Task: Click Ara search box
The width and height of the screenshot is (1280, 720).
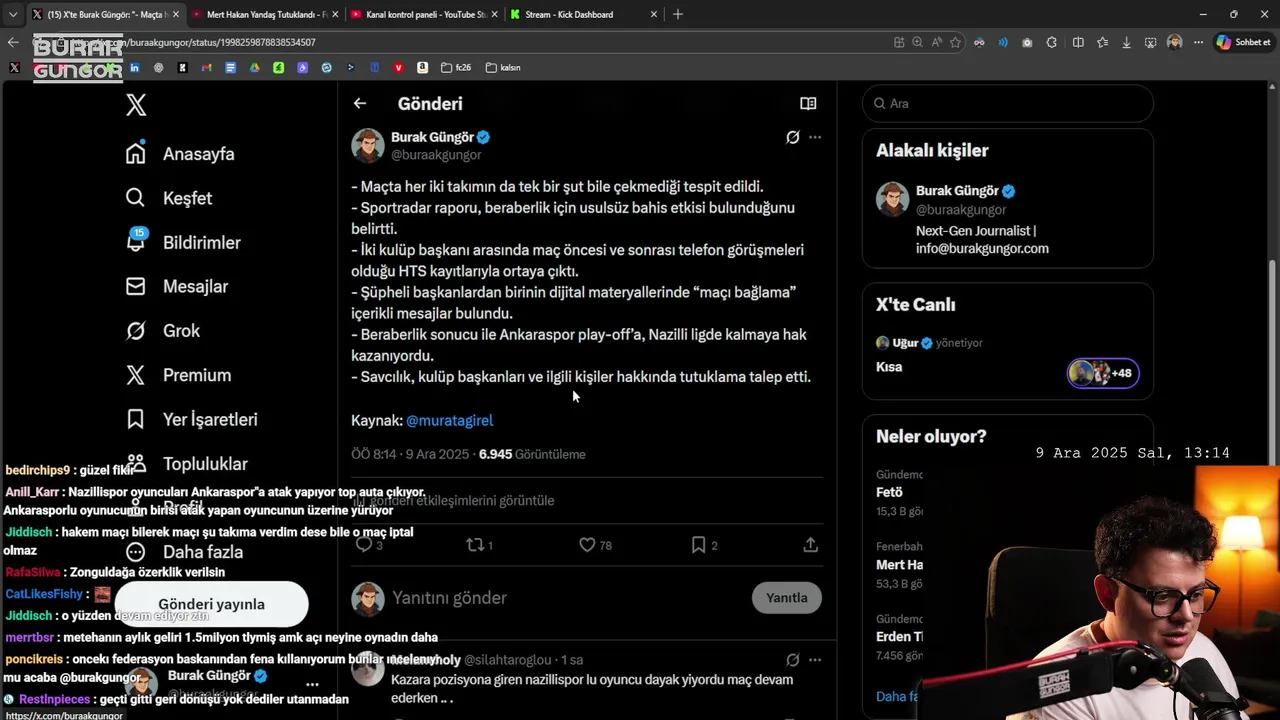Action: (1007, 104)
